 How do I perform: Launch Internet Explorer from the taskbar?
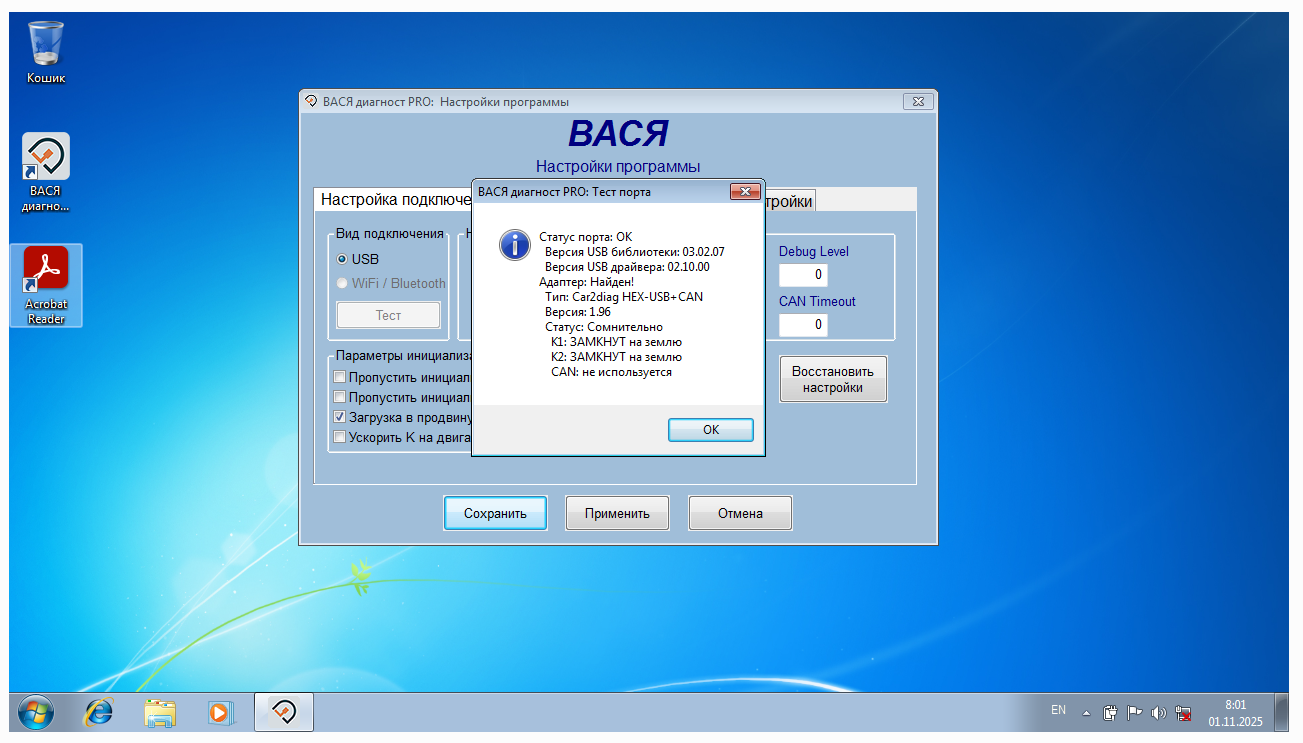[98, 712]
